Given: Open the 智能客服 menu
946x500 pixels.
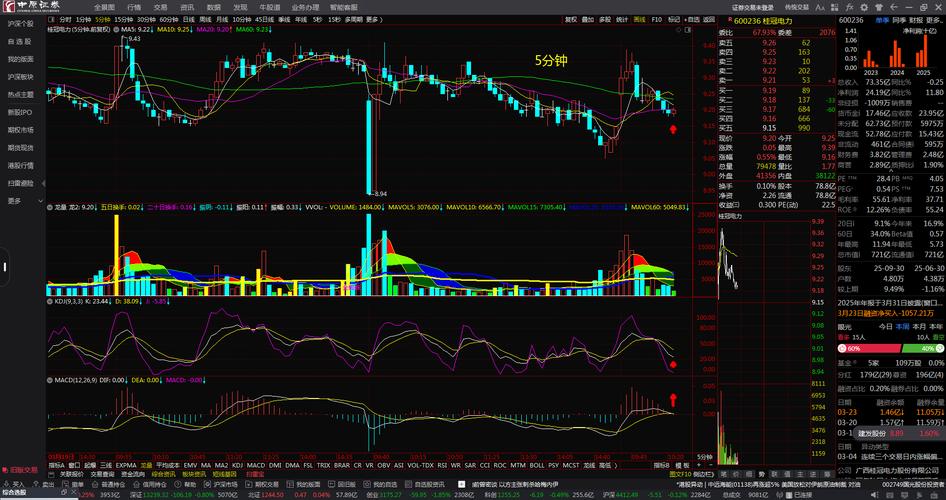Looking at the screenshot, I should [x=343, y=6].
